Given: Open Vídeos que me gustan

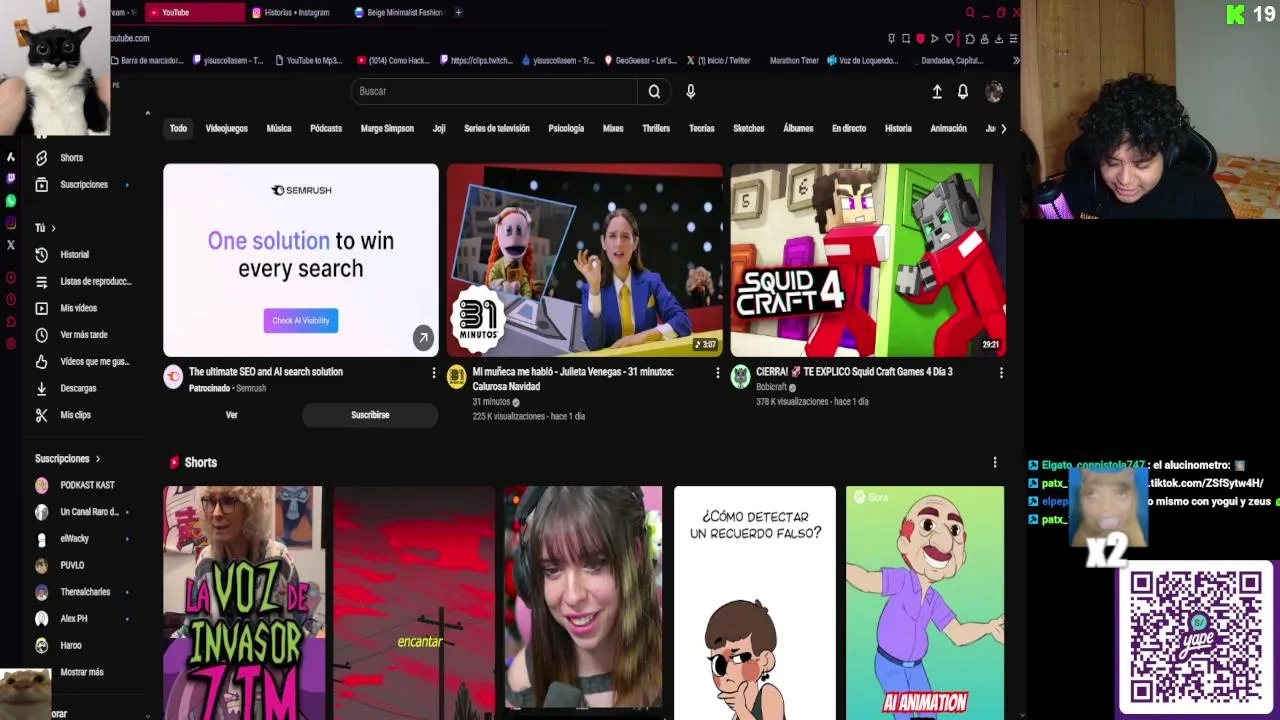Looking at the screenshot, I should [83, 362].
